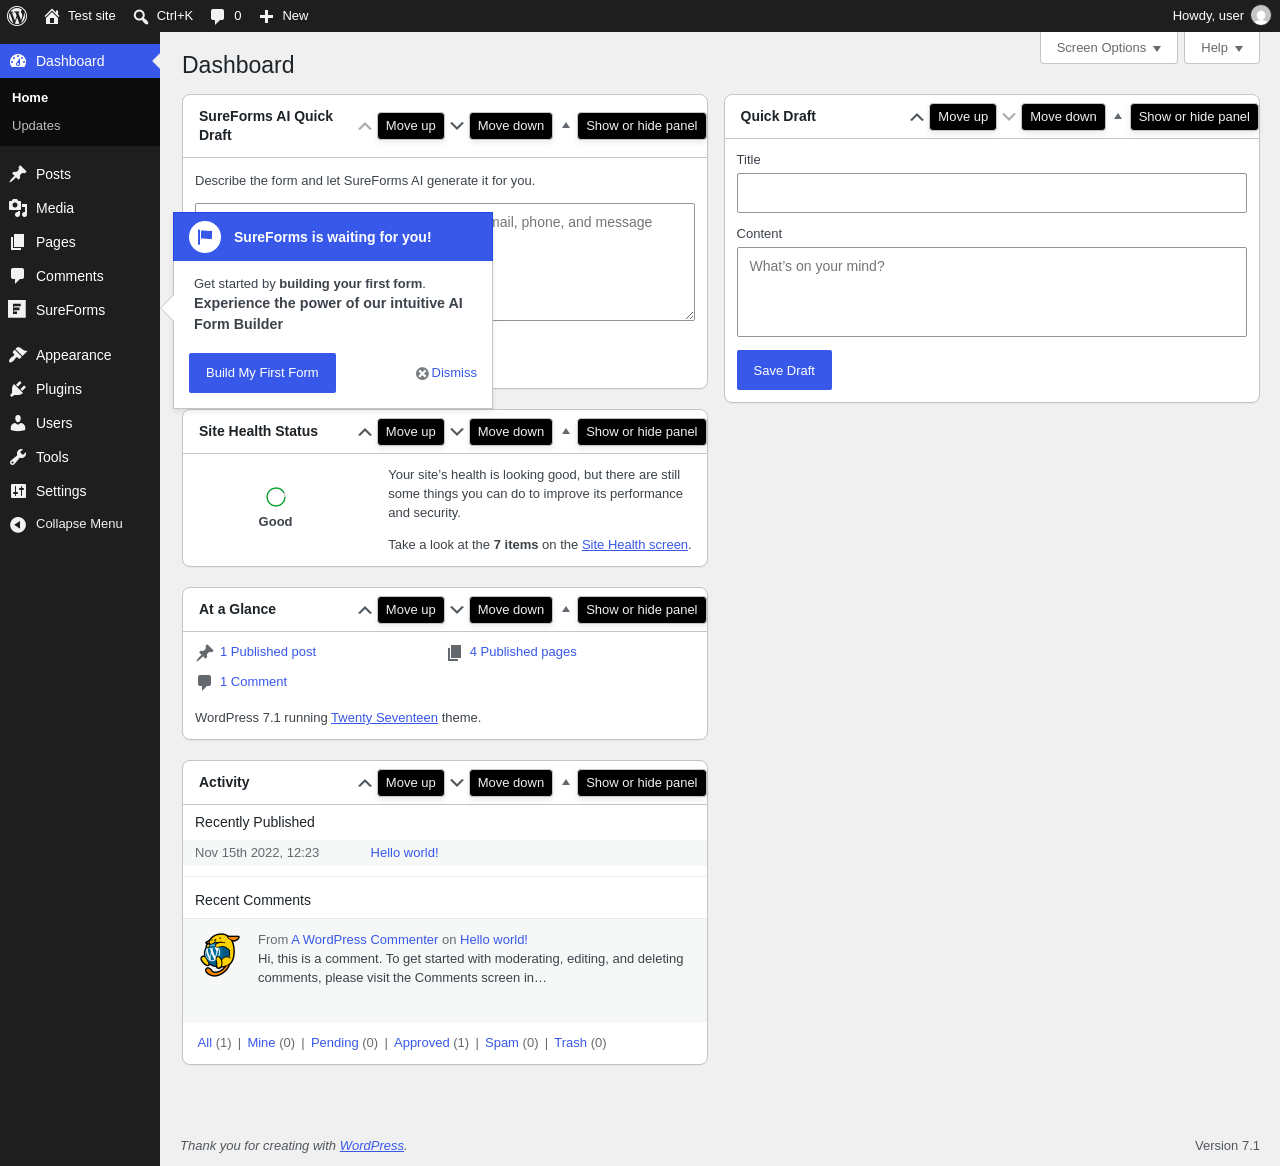
Task: Click the All comments filter
Action: click(205, 1043)
